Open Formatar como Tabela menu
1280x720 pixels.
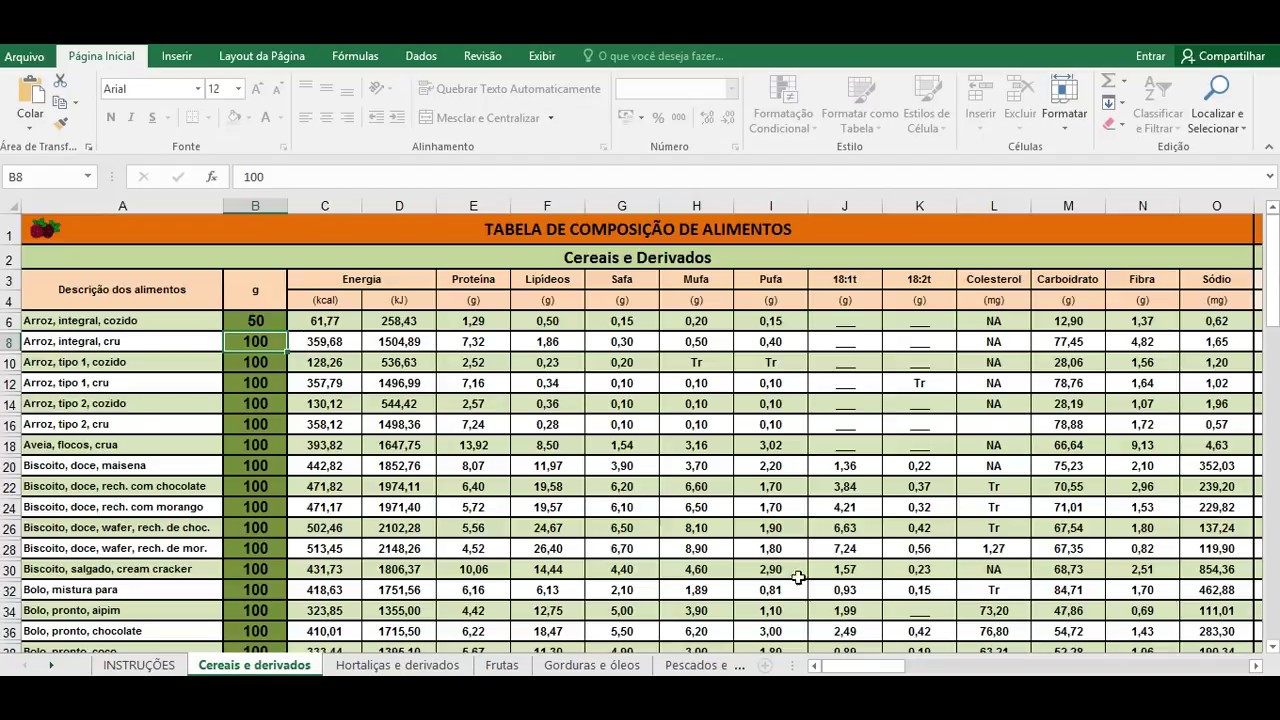click(860, 105)
